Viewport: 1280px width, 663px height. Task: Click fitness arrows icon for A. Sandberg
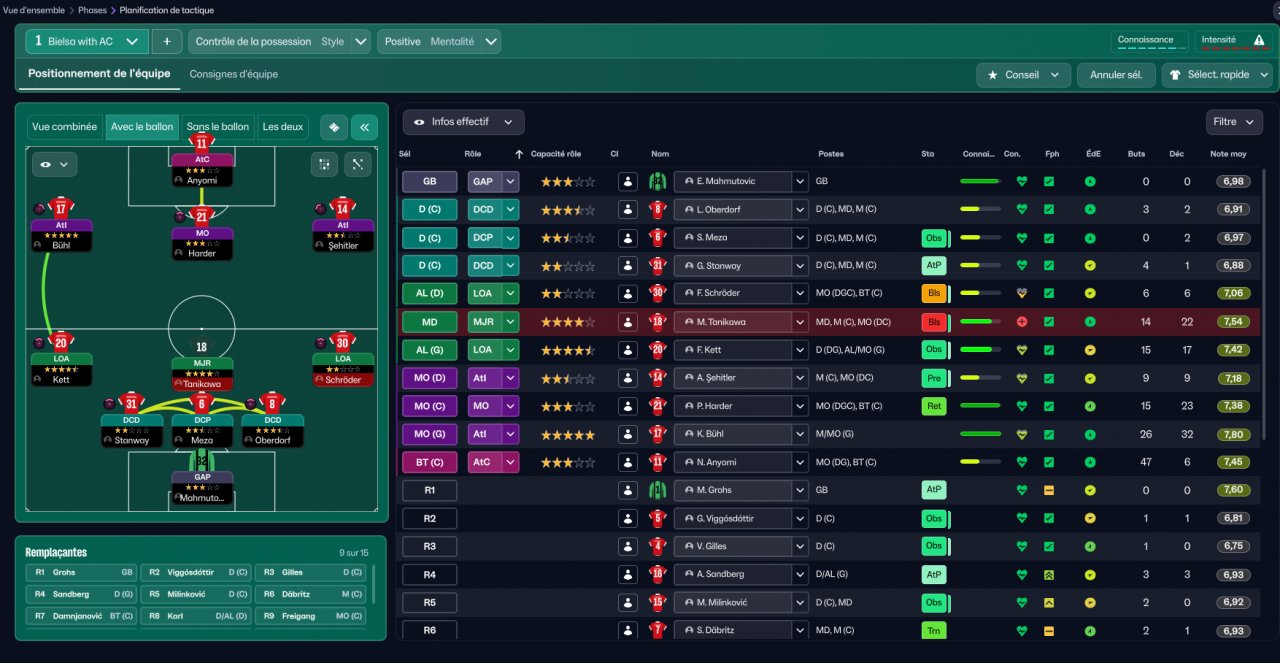coord(1049,574)
